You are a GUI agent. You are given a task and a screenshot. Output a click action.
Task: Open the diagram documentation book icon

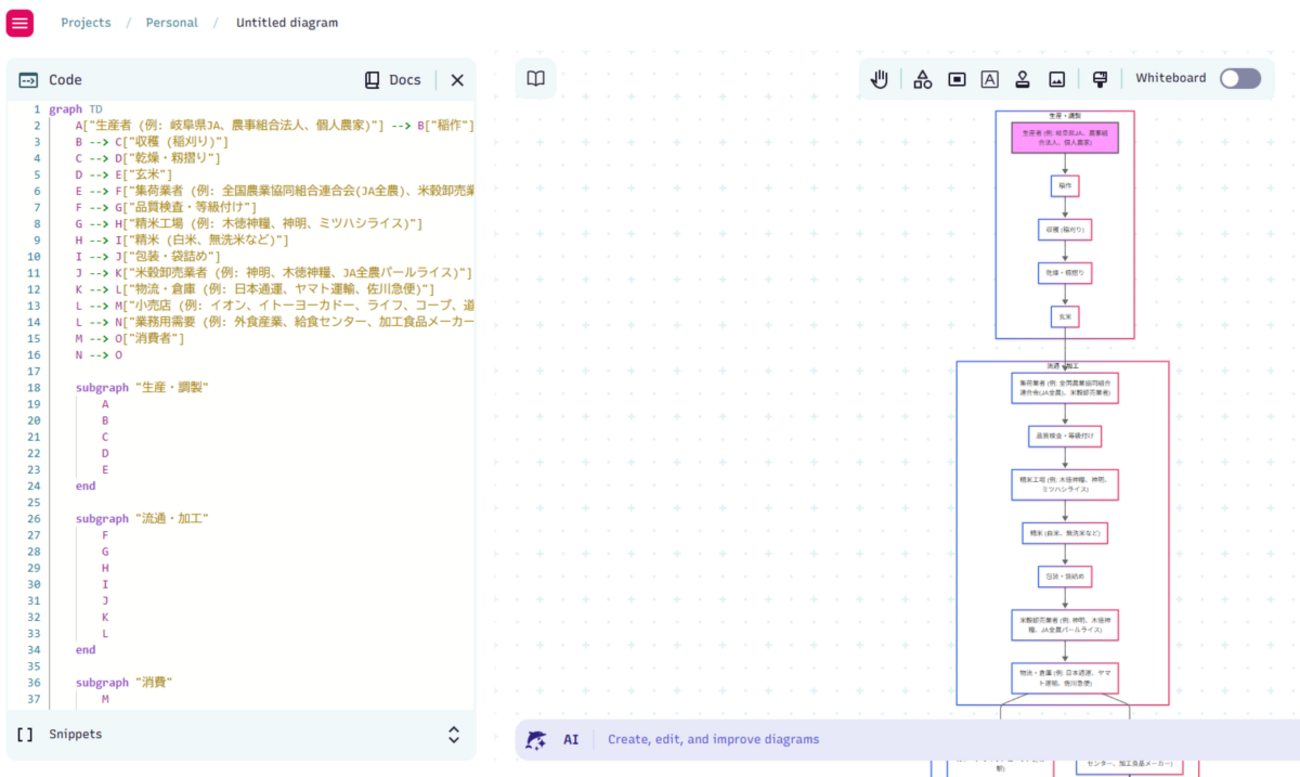pyautogui.click(x=535, y=78)
